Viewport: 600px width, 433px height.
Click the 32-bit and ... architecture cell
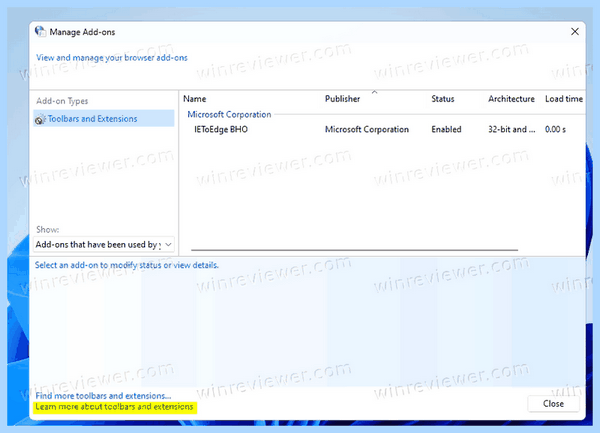click(512, 130)
